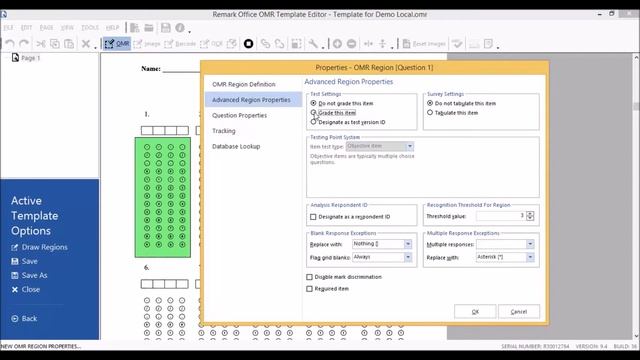
Task: Click into the Threshold value field
Action: 501,216
